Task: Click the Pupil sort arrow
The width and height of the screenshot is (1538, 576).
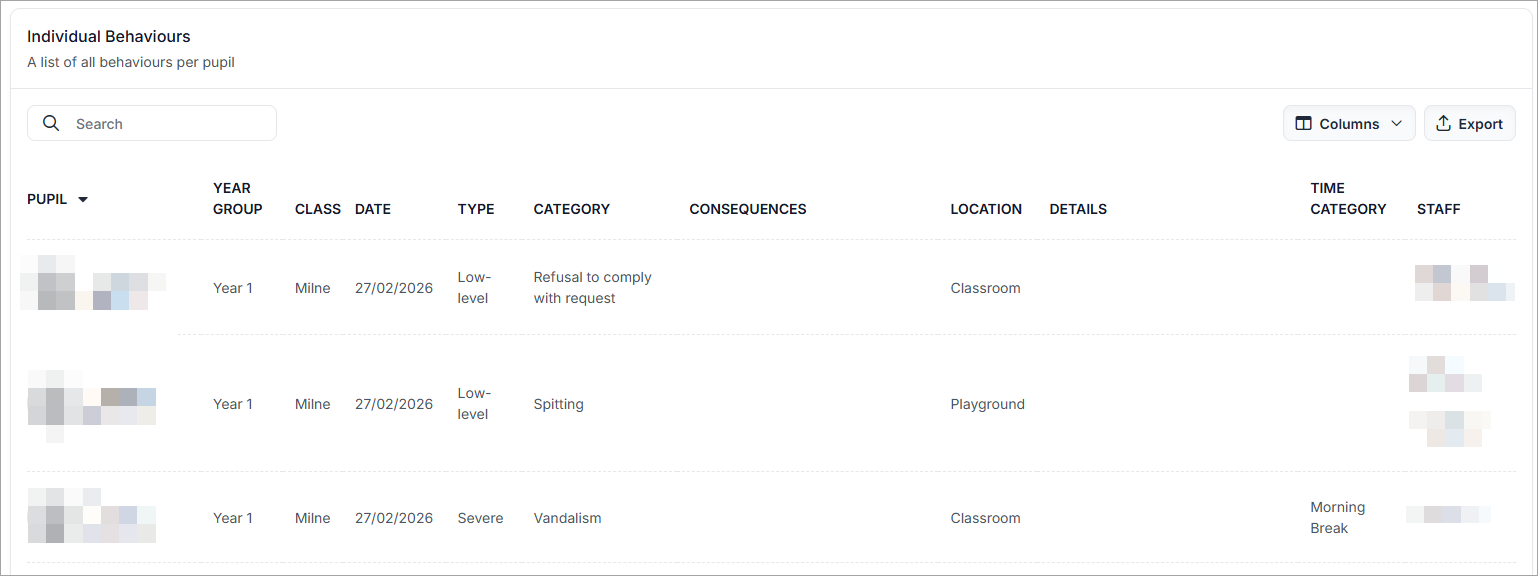Action: point(83,199)
